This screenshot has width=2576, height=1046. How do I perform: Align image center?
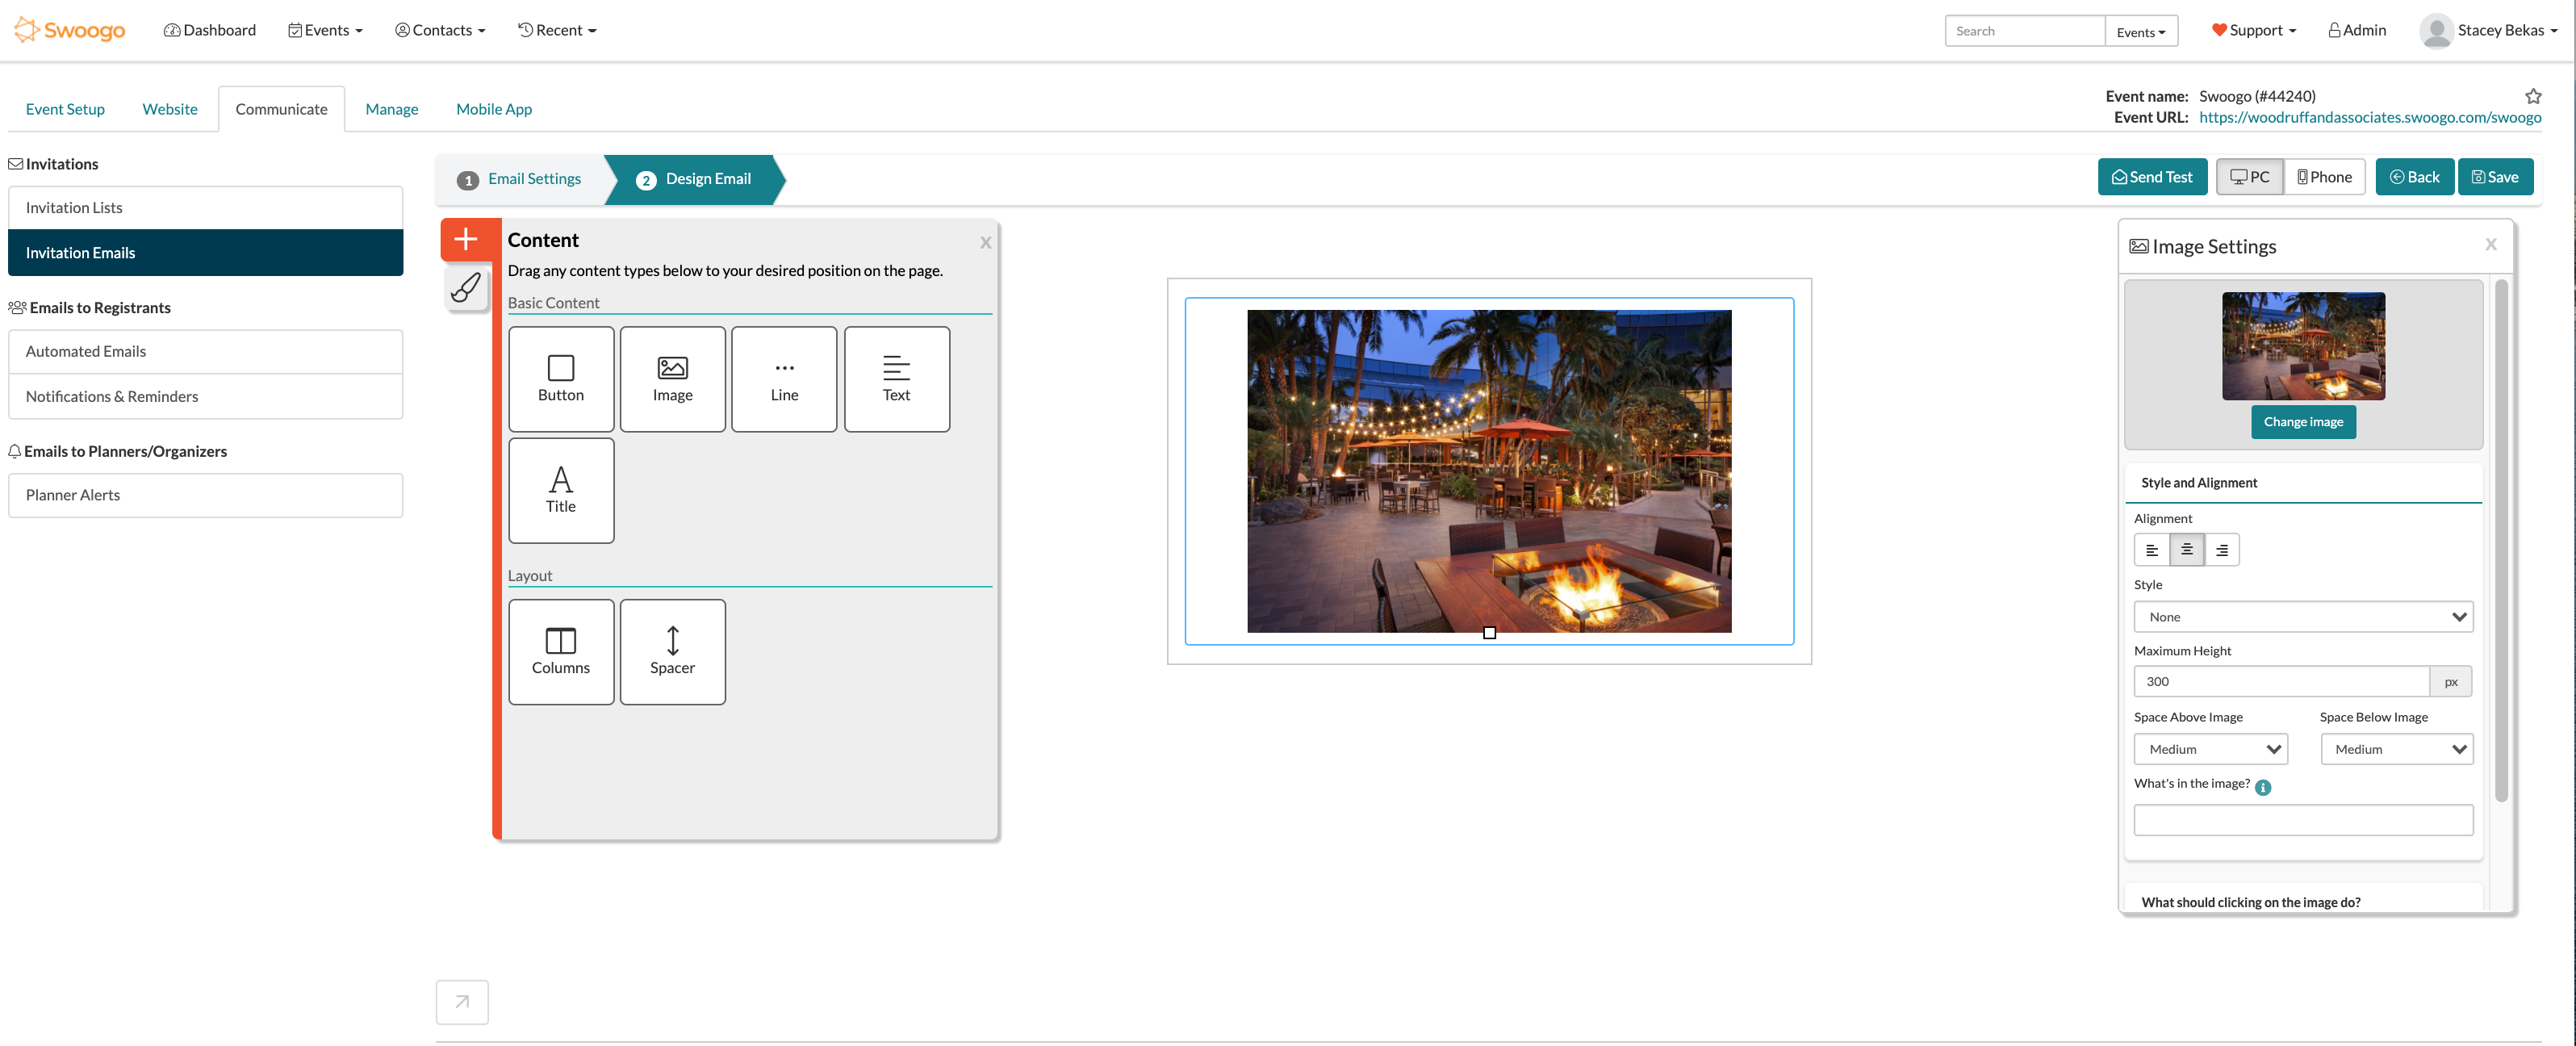2187,550
